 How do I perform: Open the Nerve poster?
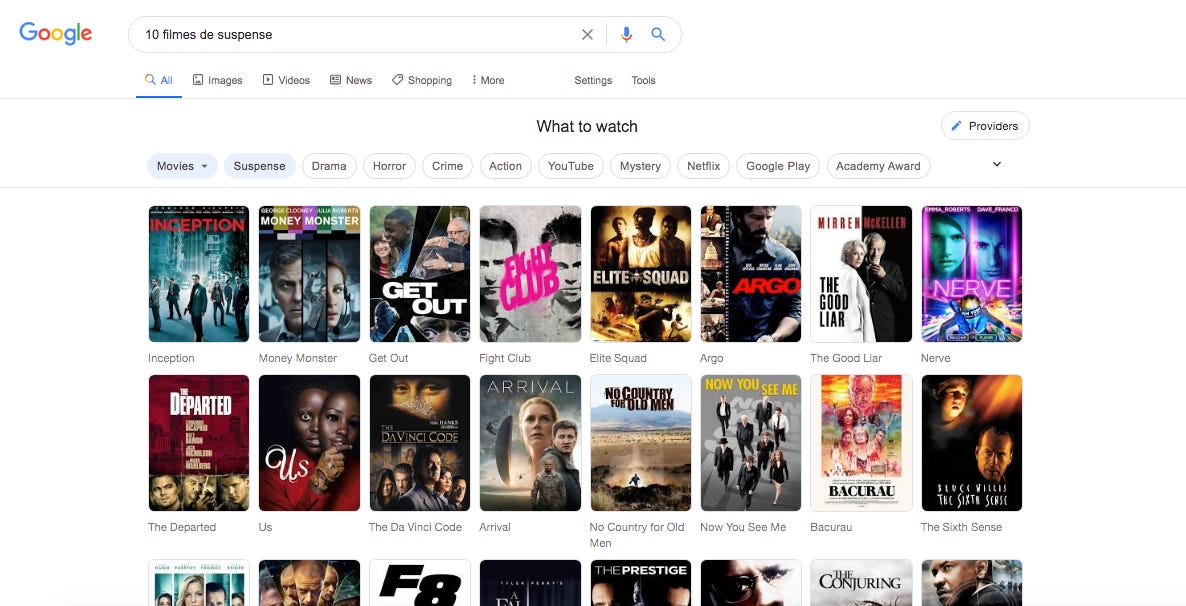972,274
